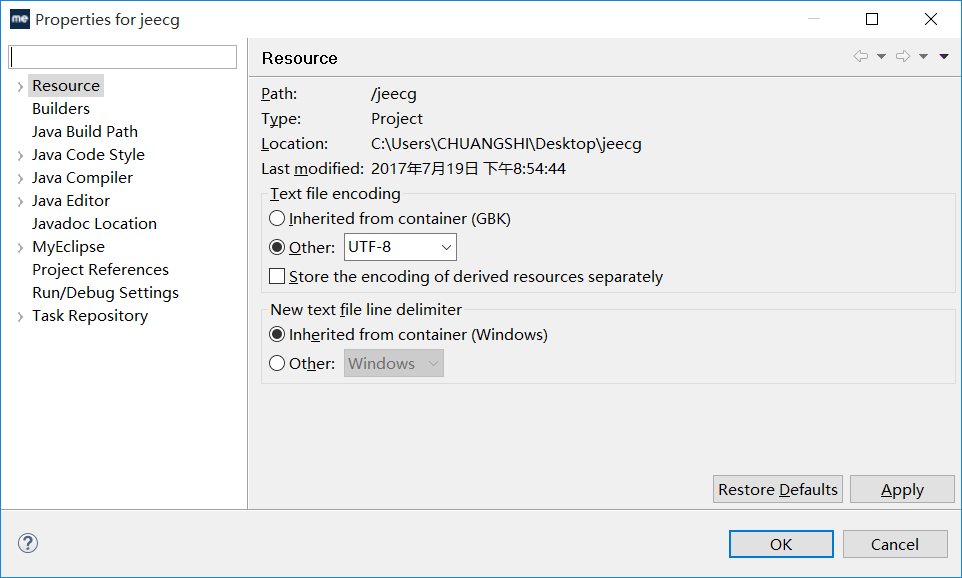Open the Builders properties page
Image resolution: width=962 pixels, height=578 pixels.
click(x=61, y=109)
